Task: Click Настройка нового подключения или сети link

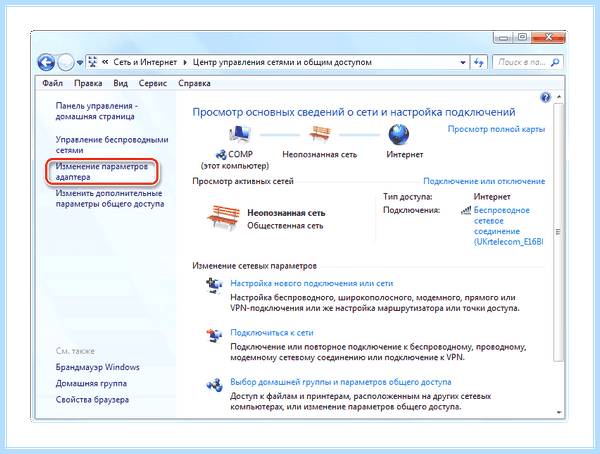Action: (x=311, y=283)
